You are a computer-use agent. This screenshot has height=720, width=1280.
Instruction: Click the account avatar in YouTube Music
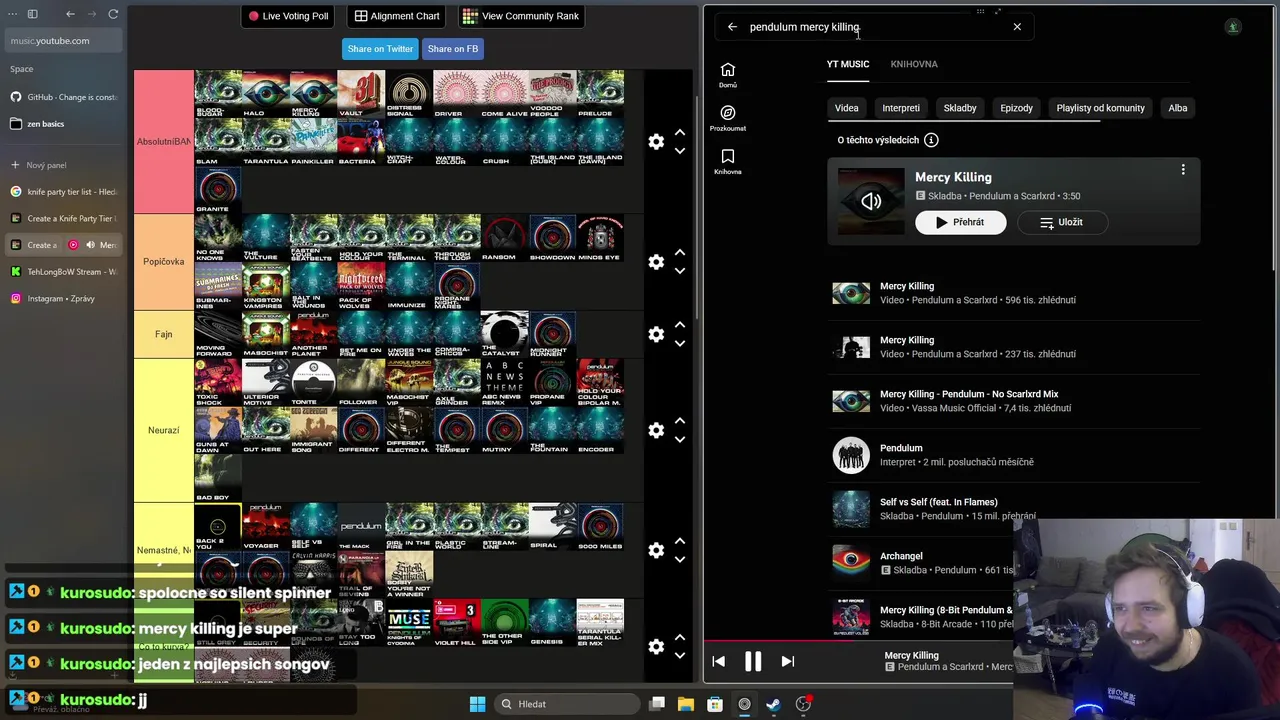[1233, 27]
